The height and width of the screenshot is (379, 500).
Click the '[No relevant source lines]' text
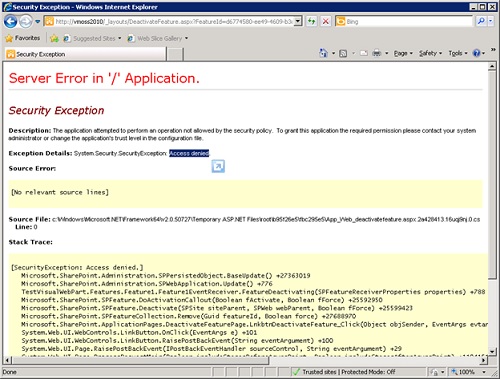point(60,192)
